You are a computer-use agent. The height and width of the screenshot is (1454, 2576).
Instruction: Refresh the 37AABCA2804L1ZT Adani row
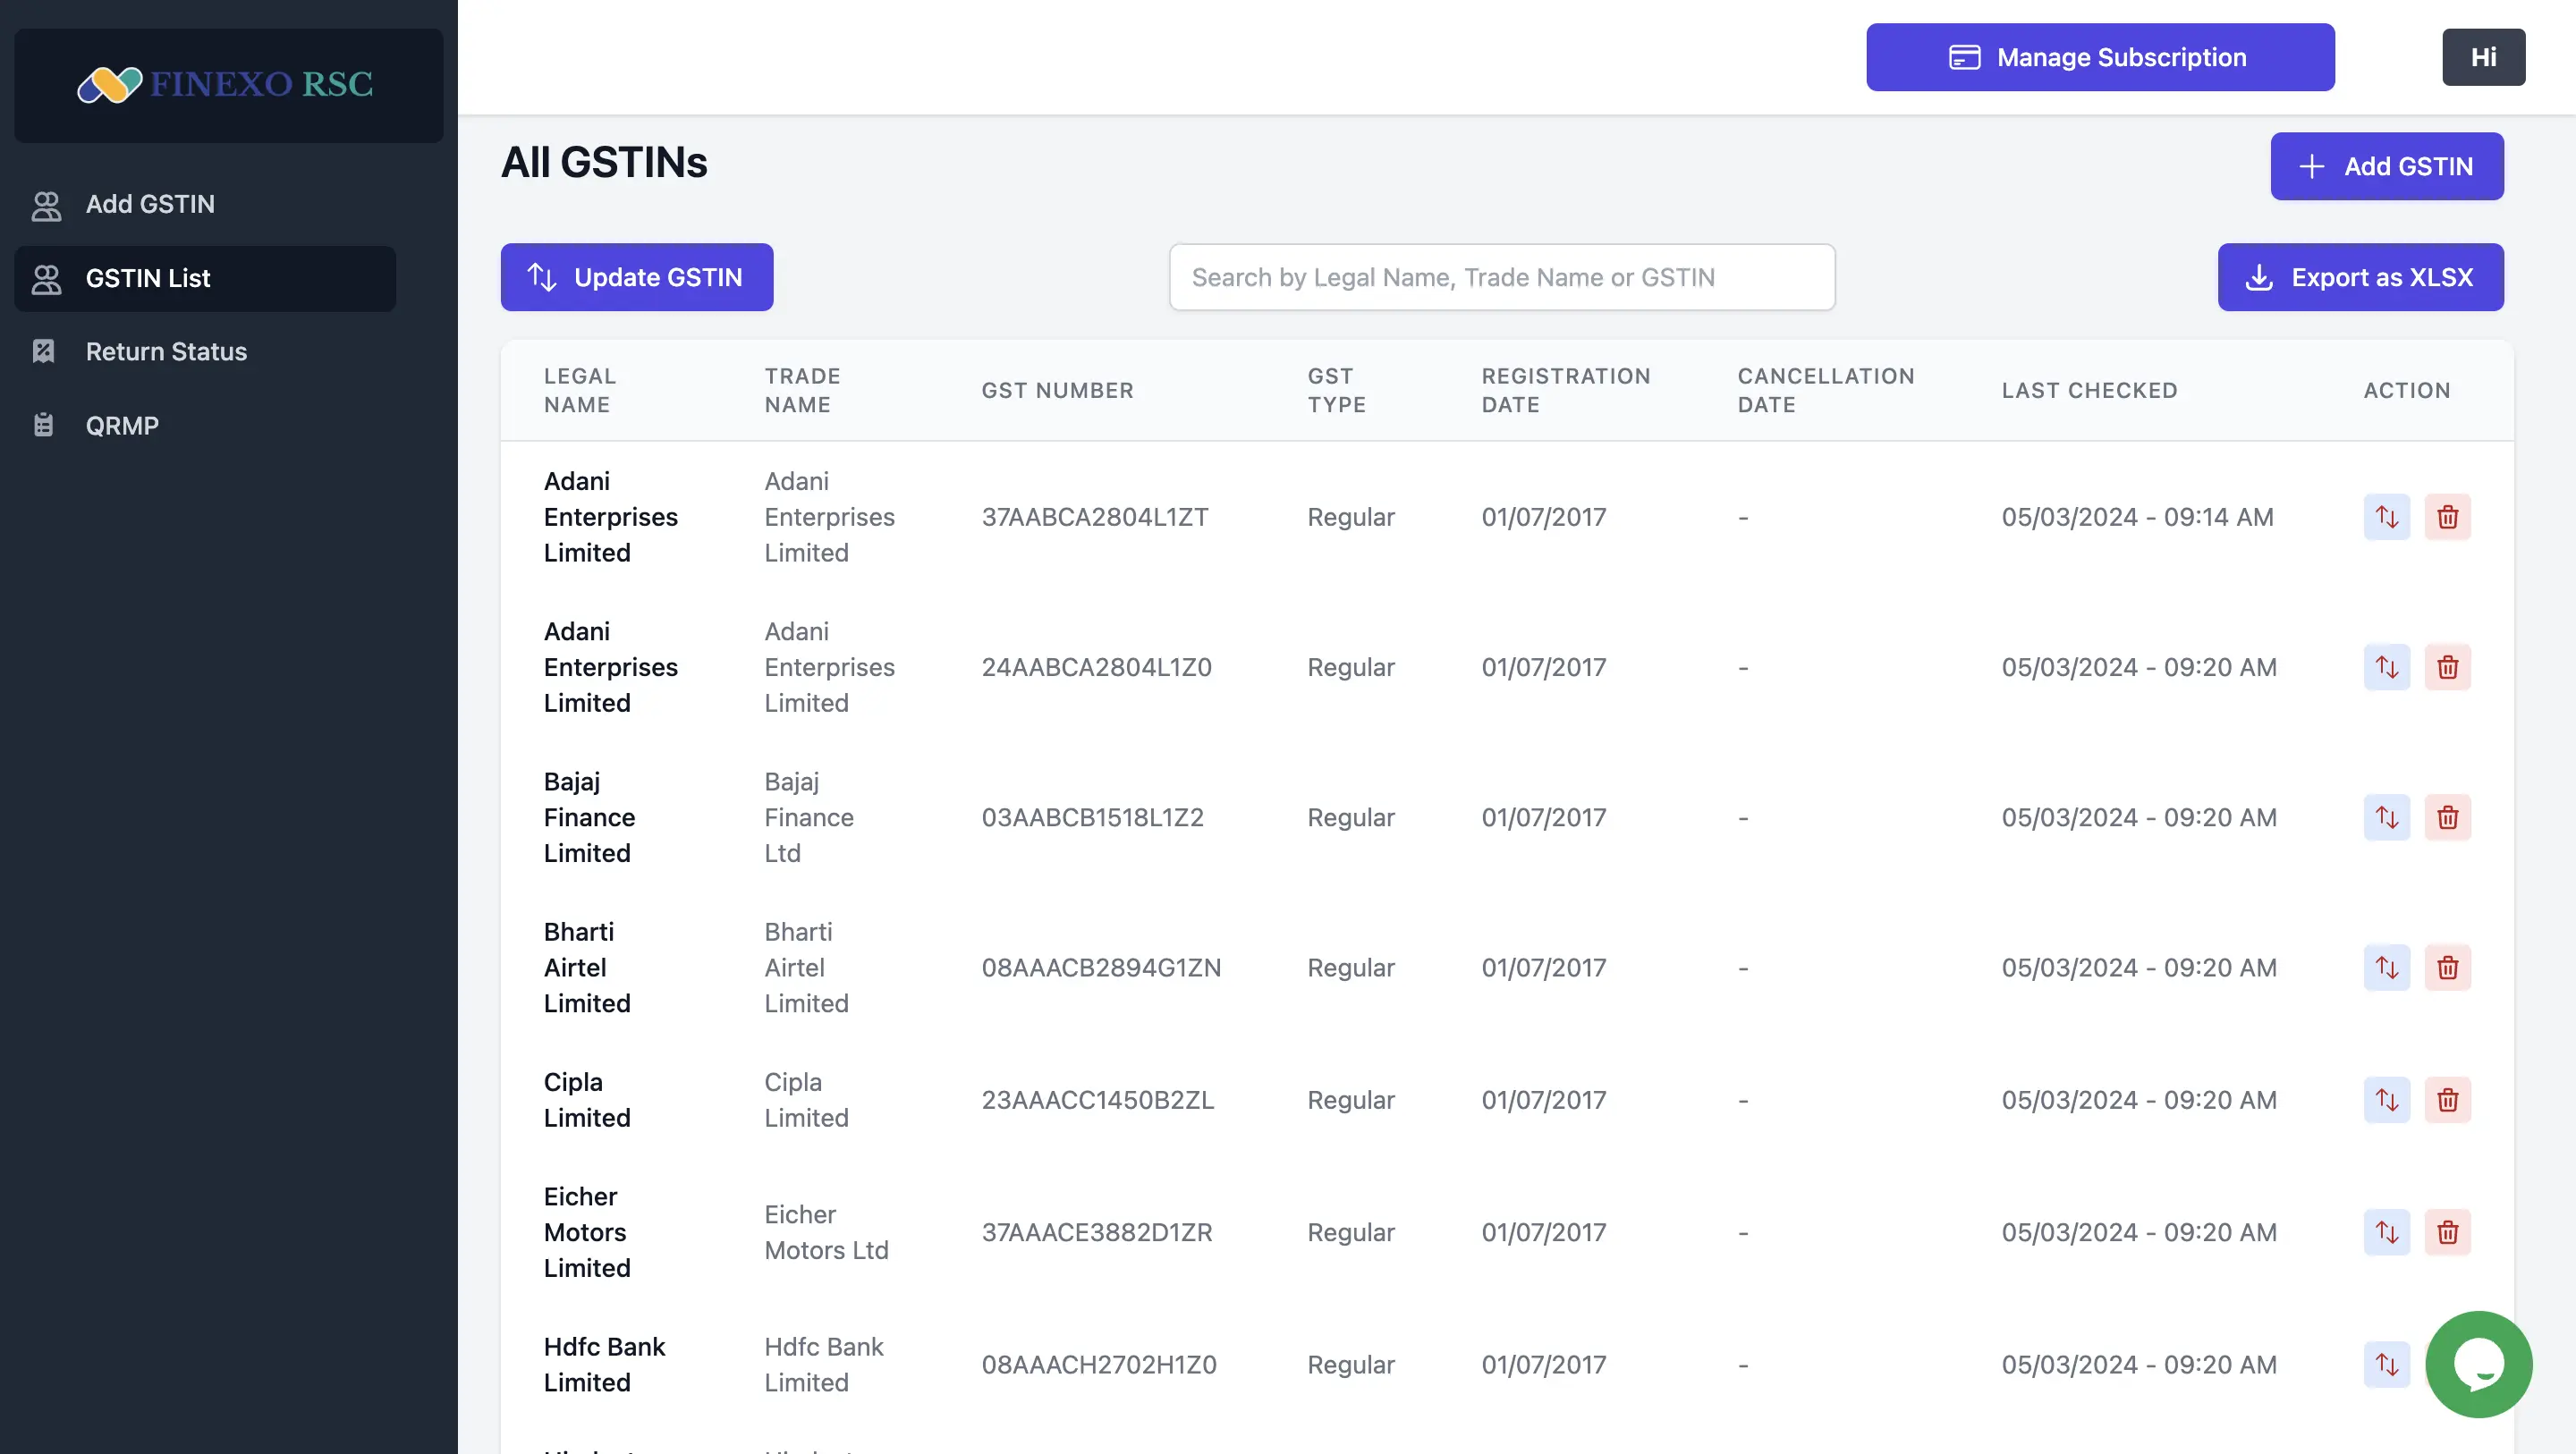tap(2387, 517)
